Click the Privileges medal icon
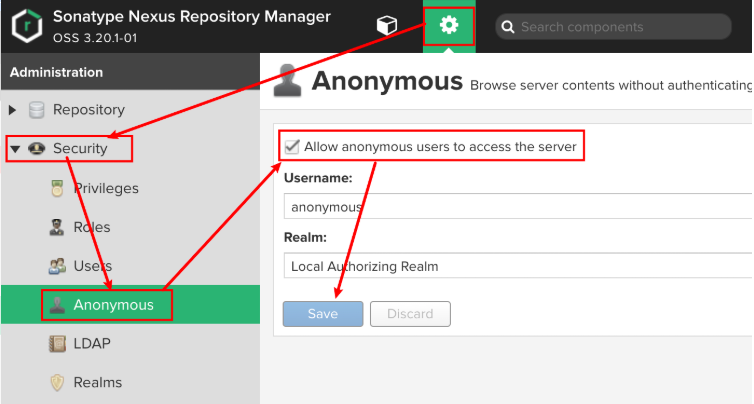Image resolution: width=754 pixels, height=404 pixels. (57, 188)
